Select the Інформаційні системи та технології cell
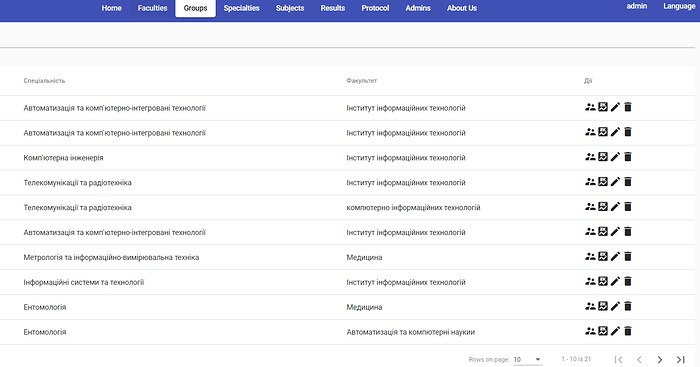 tap(83, 282)
